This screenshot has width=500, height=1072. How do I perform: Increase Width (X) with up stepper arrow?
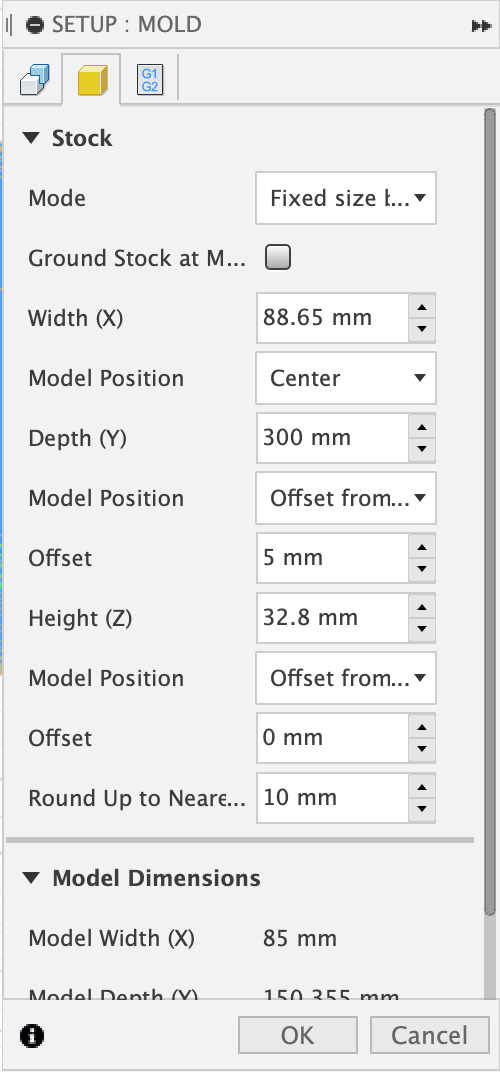[x=421, y=306]
